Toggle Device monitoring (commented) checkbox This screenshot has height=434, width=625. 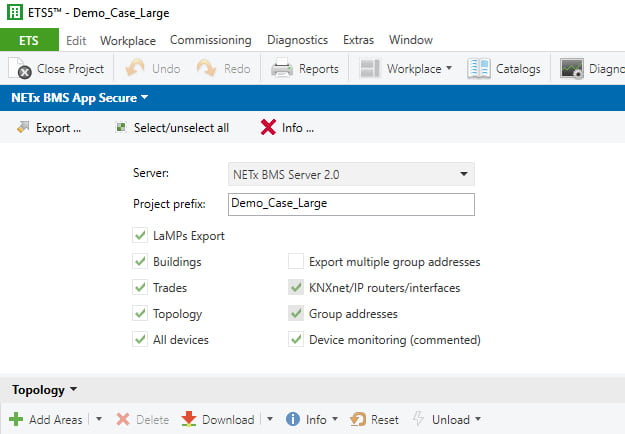point(296,340)
